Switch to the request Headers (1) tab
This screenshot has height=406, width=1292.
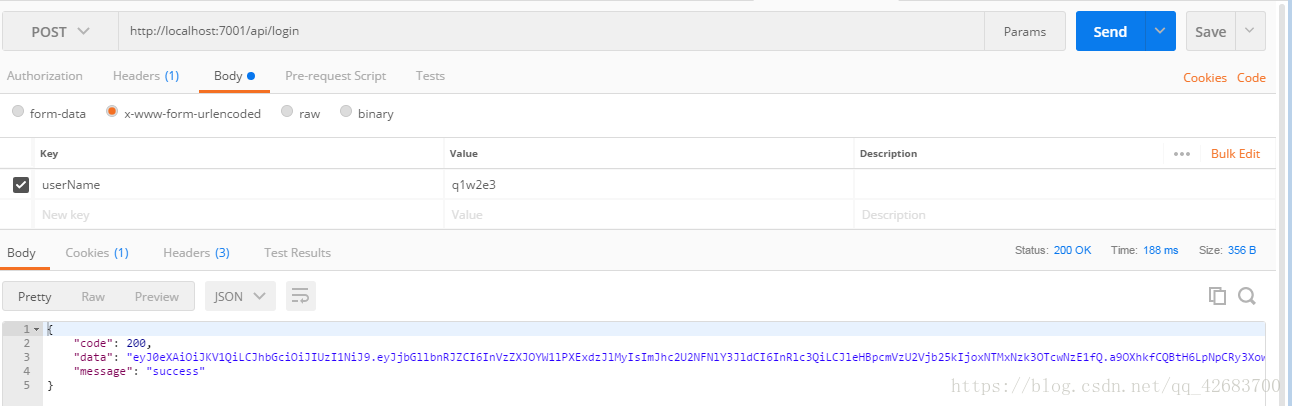point(146,76)
